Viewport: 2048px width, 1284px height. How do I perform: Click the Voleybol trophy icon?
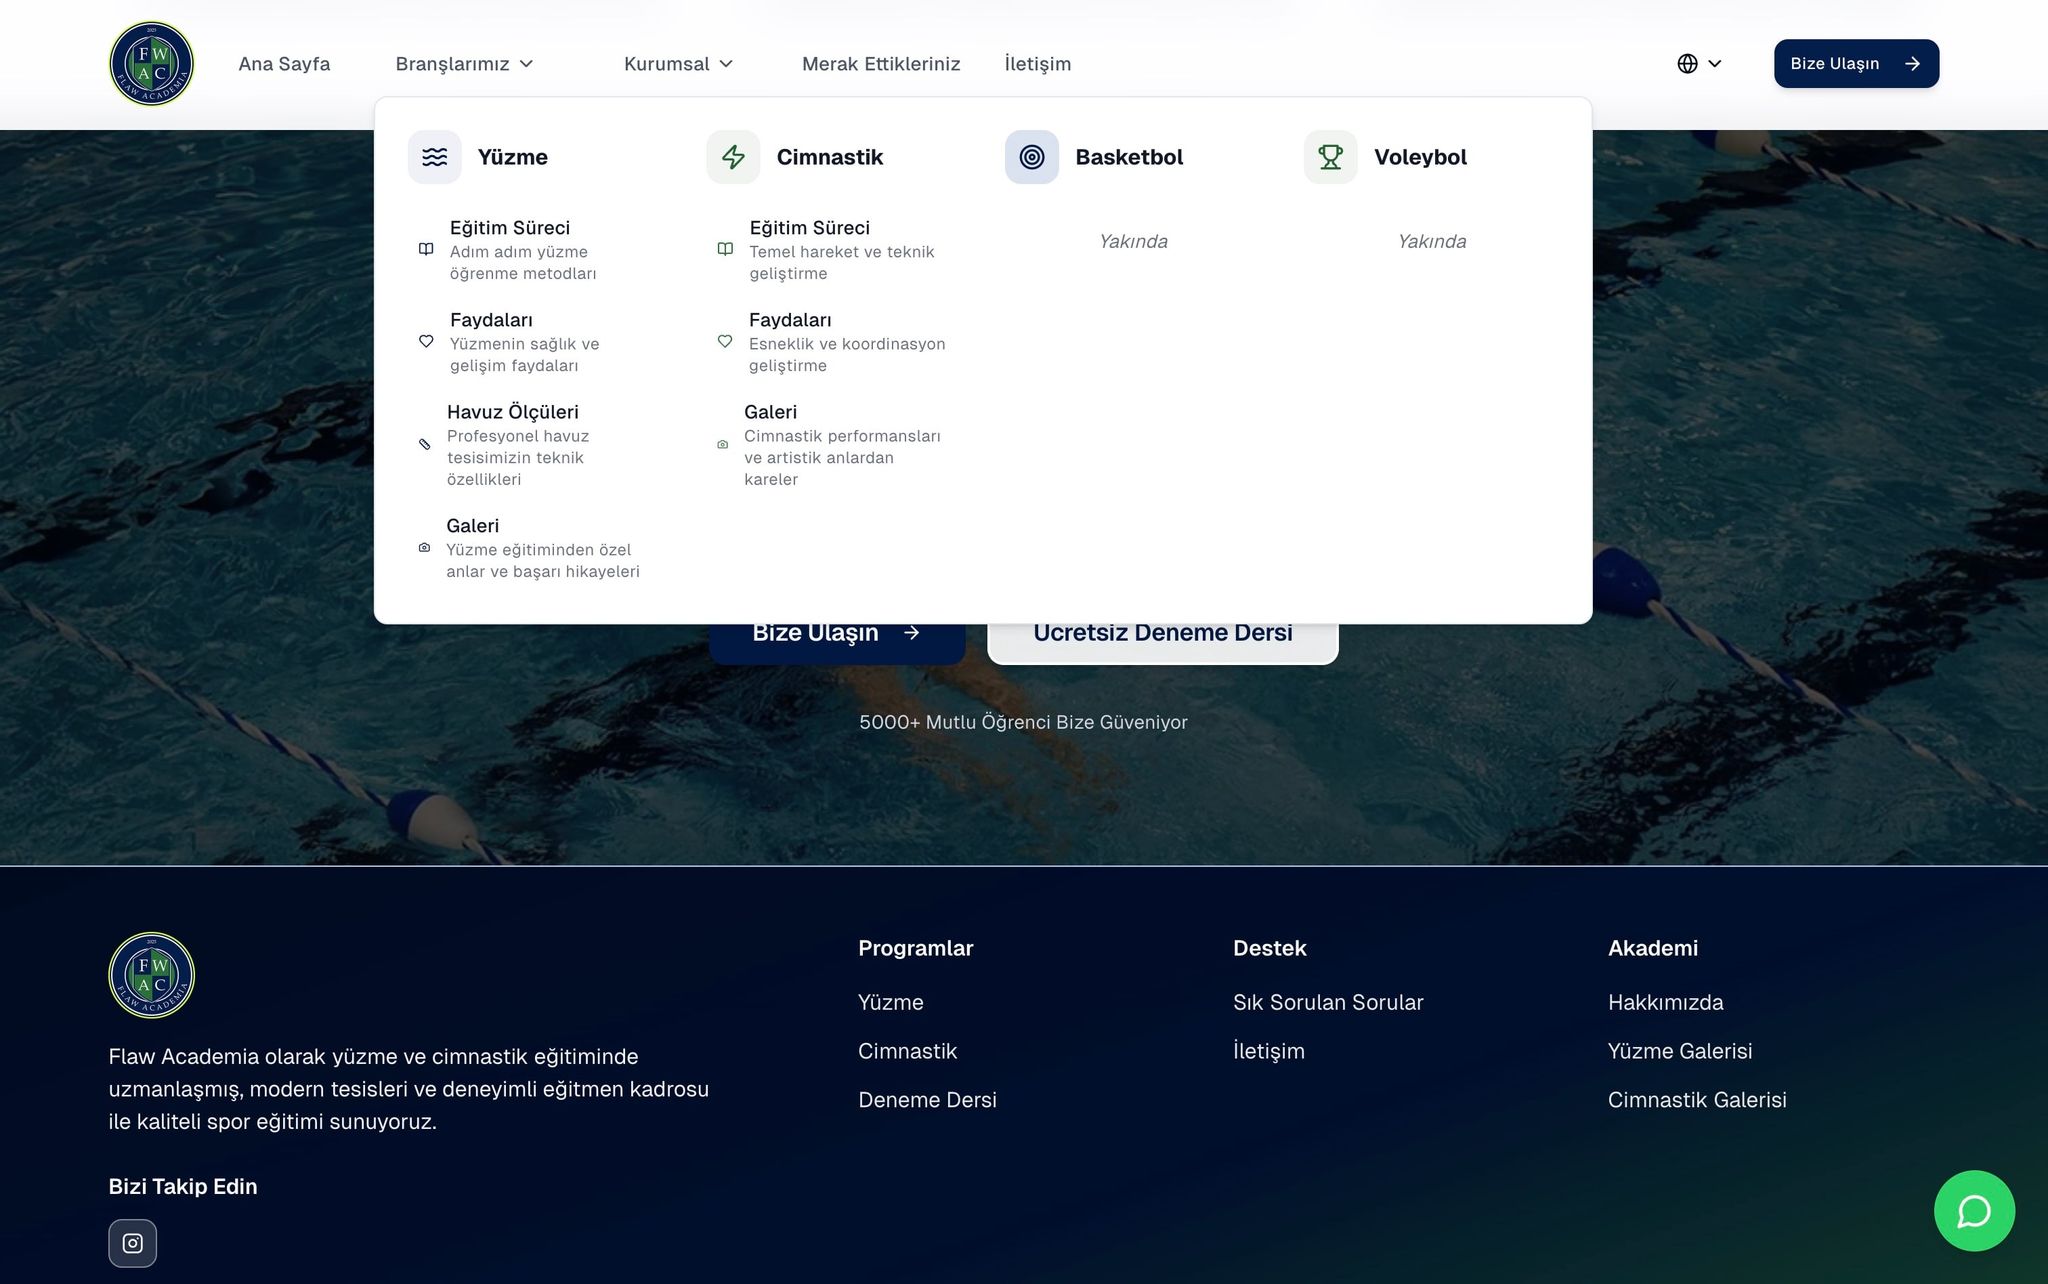pyautogui.click(x=1330, y=157)
